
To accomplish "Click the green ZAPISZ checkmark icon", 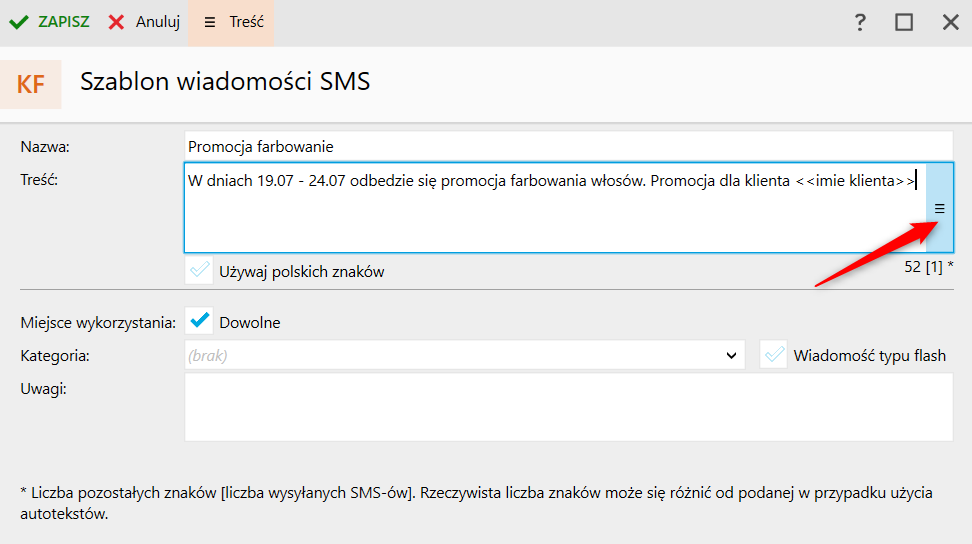I will 19,22.
